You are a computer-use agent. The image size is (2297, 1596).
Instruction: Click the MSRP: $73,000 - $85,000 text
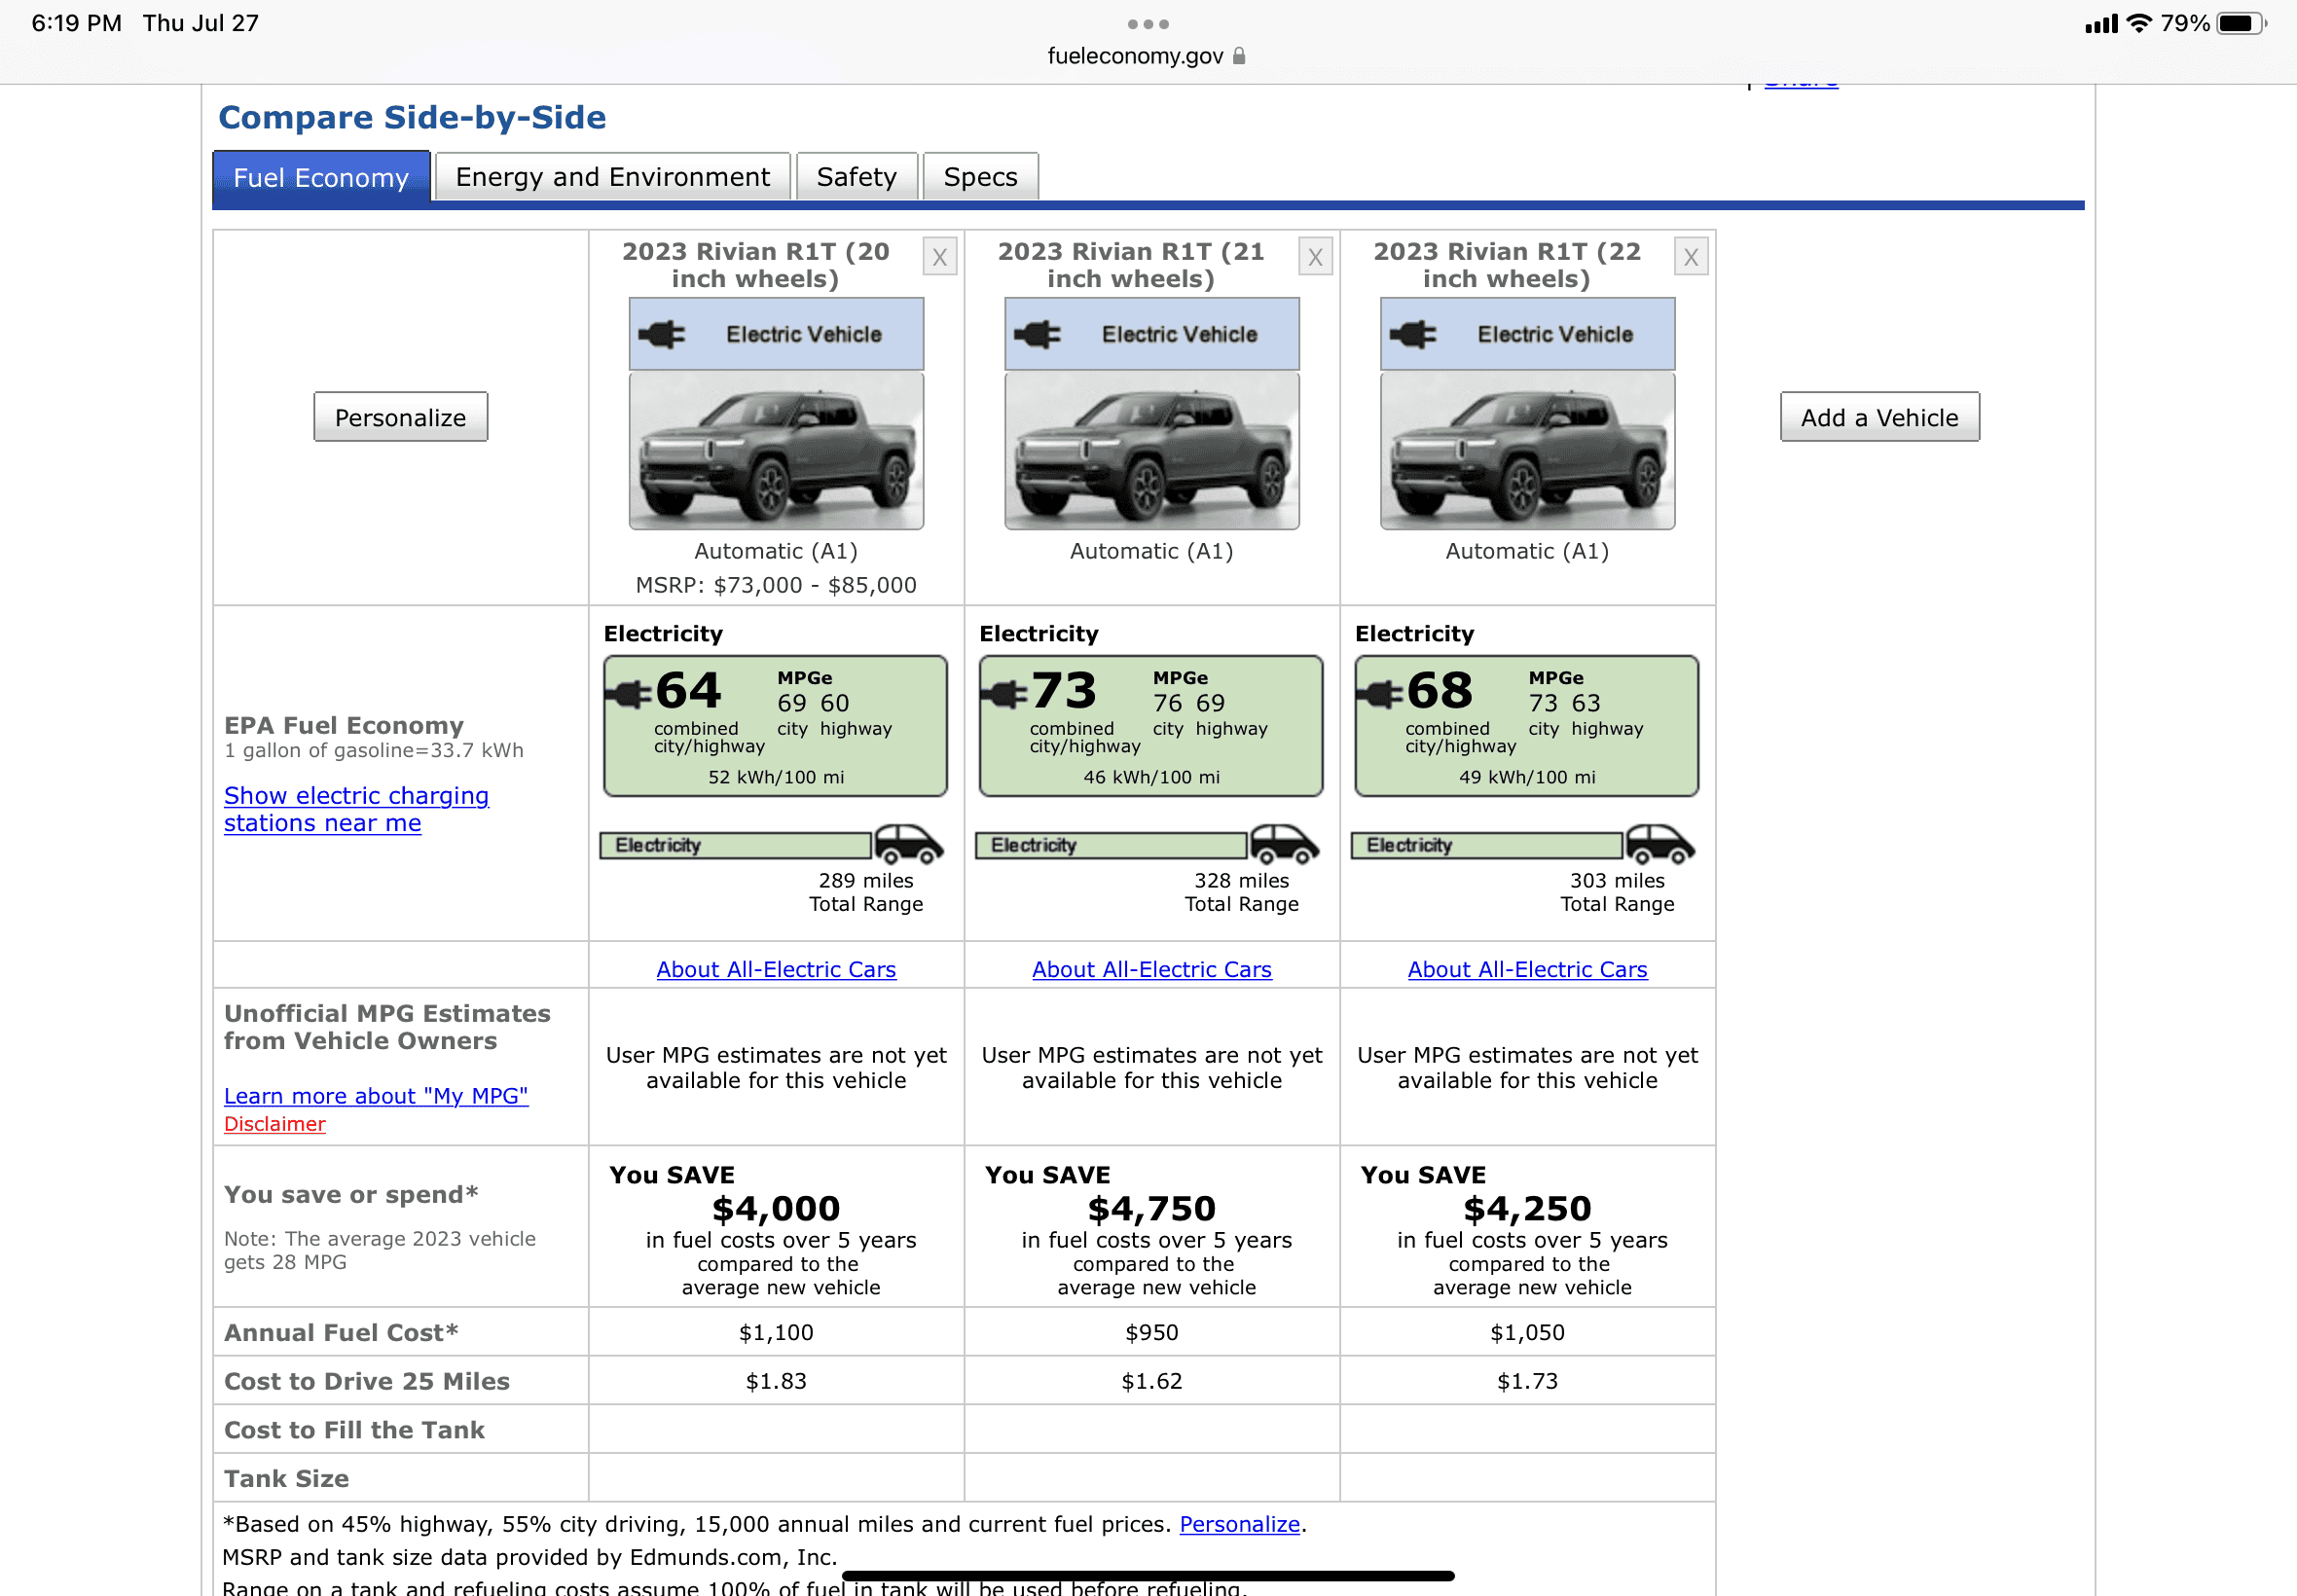tap(776, 585)
